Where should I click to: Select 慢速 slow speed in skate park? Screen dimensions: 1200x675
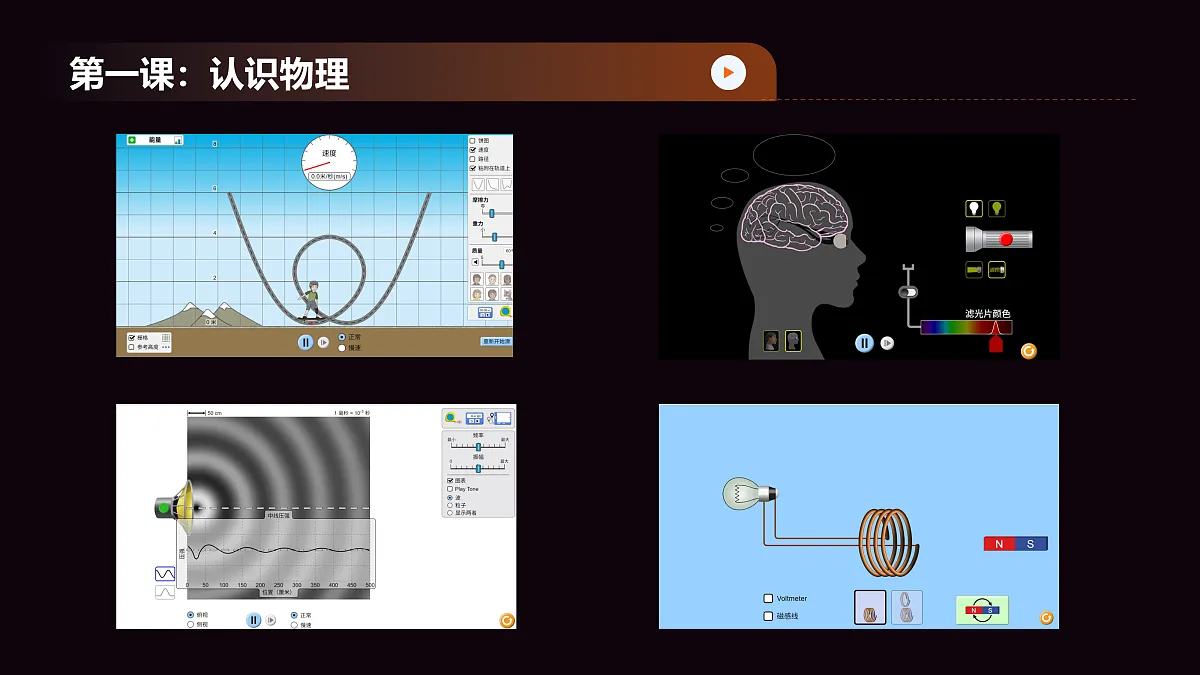(342, 348)
